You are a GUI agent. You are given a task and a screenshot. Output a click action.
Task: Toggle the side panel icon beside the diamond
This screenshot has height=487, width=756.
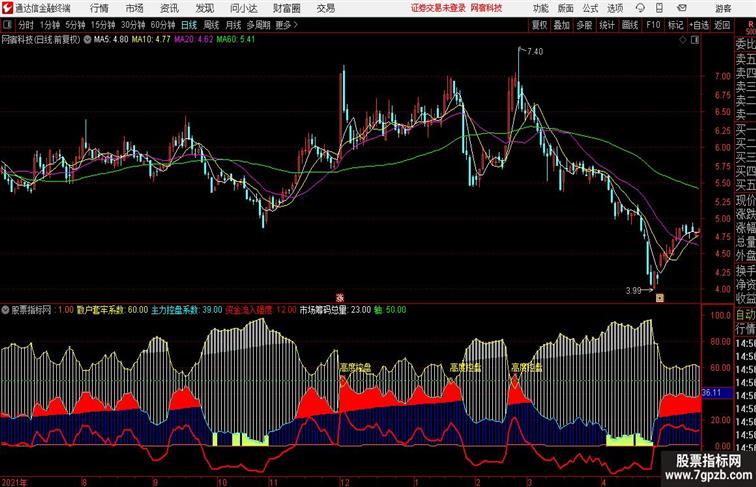(695, 40)
